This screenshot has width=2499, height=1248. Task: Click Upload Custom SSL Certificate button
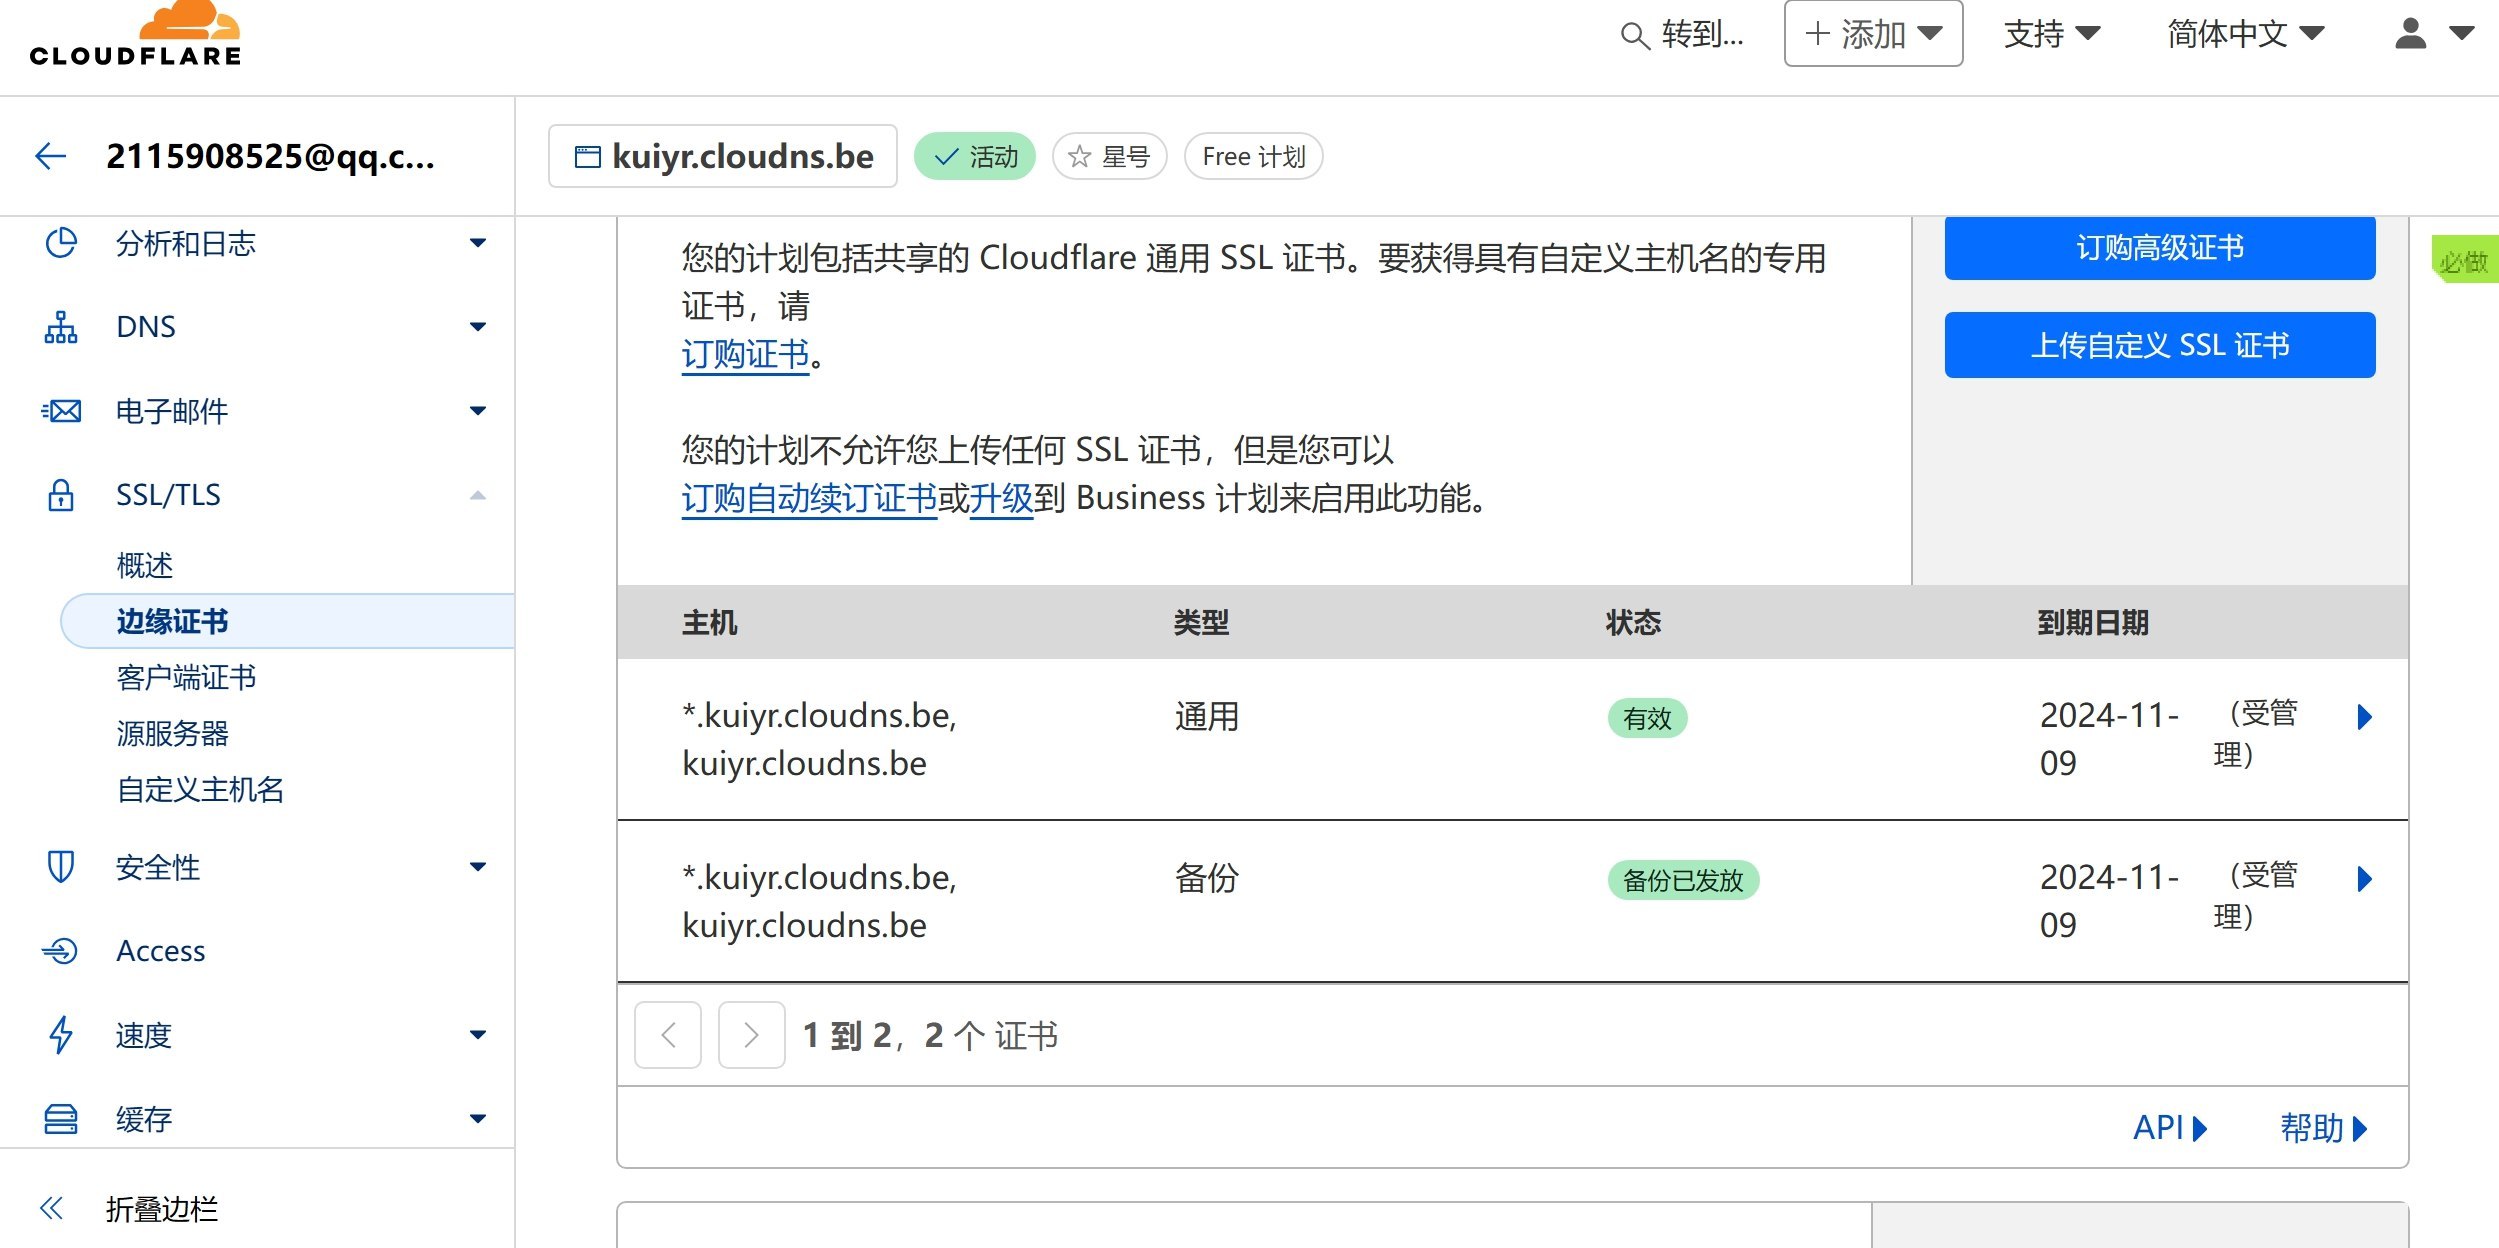click(x=2159, y=345)
